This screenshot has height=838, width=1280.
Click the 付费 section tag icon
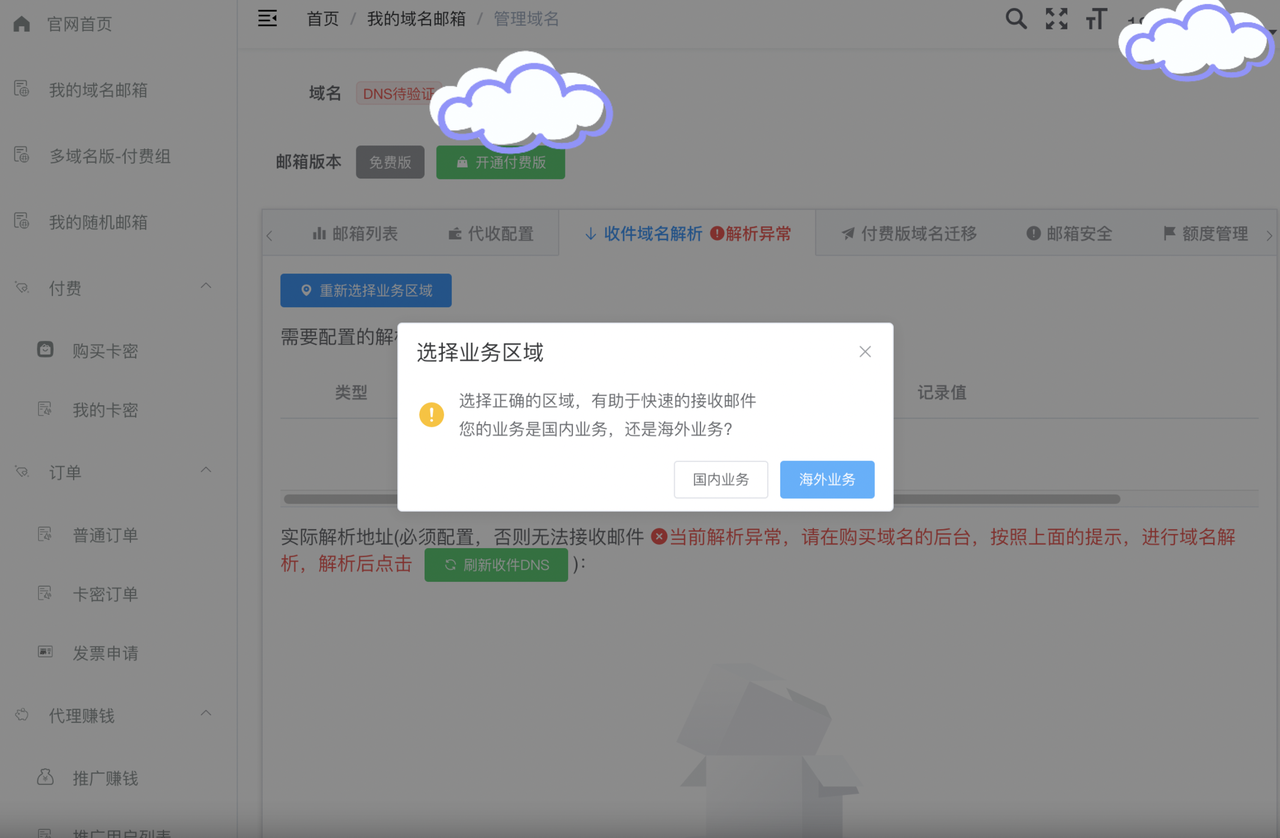click(22, 288)
